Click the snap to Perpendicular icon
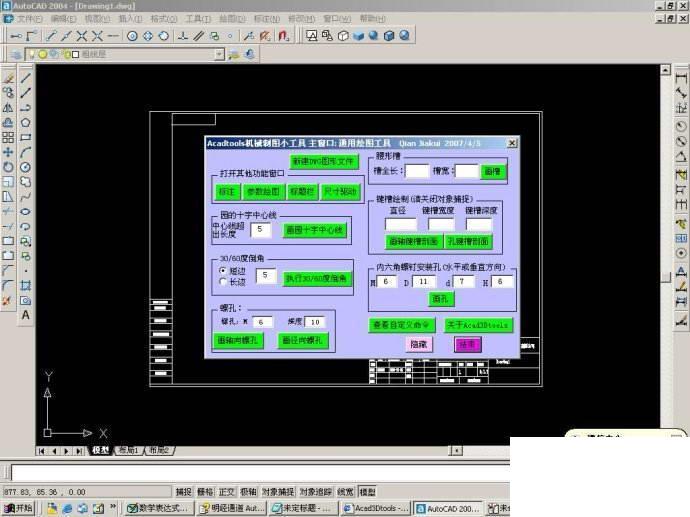Viewport: 690px width, 517px height. click(x=183, y=36)
